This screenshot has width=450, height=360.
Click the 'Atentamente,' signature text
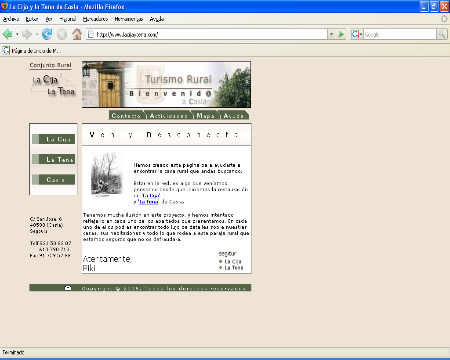[107, 259]
